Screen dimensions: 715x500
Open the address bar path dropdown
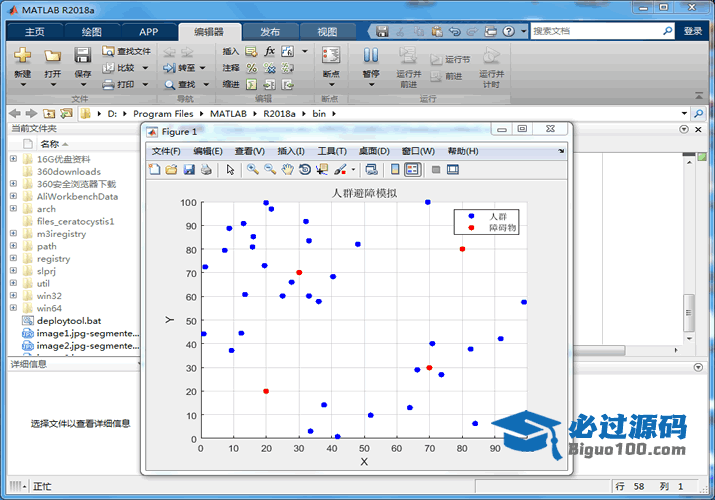coord(684,113)
